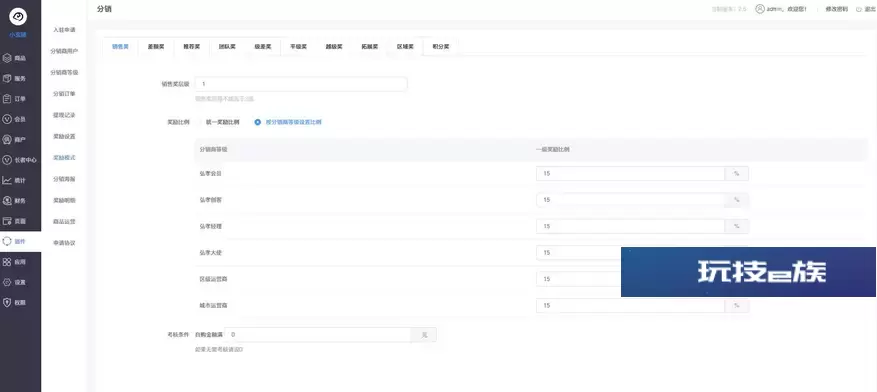Click the 分销商等级 column header

pos(213,149)
